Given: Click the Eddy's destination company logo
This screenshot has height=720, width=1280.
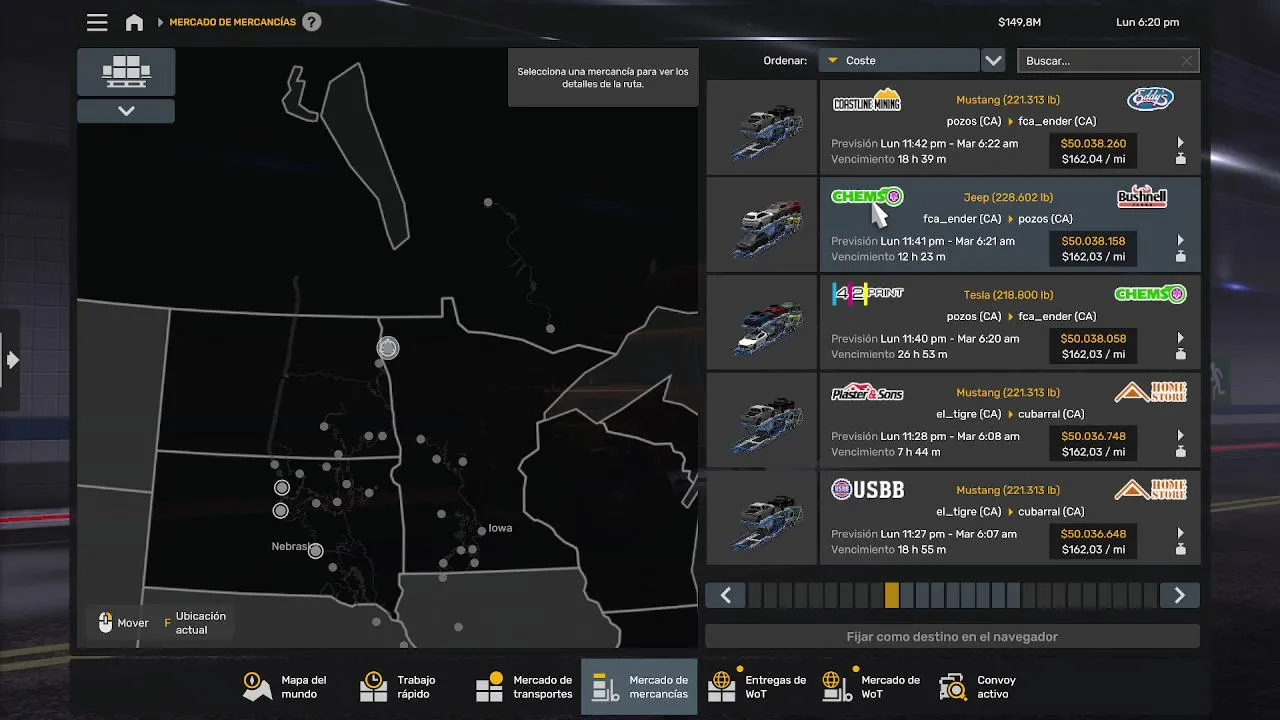Looking at the screenshot, I should coord(1150,99).
